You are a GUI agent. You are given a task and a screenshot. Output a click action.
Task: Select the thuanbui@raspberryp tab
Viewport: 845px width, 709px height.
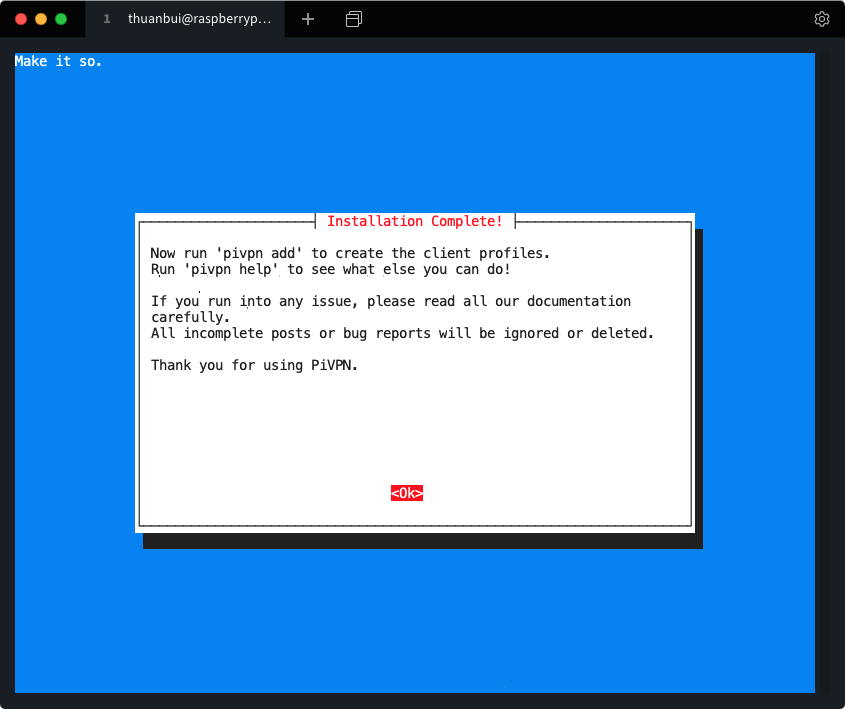pyautogui.click(x=199, y=19)
